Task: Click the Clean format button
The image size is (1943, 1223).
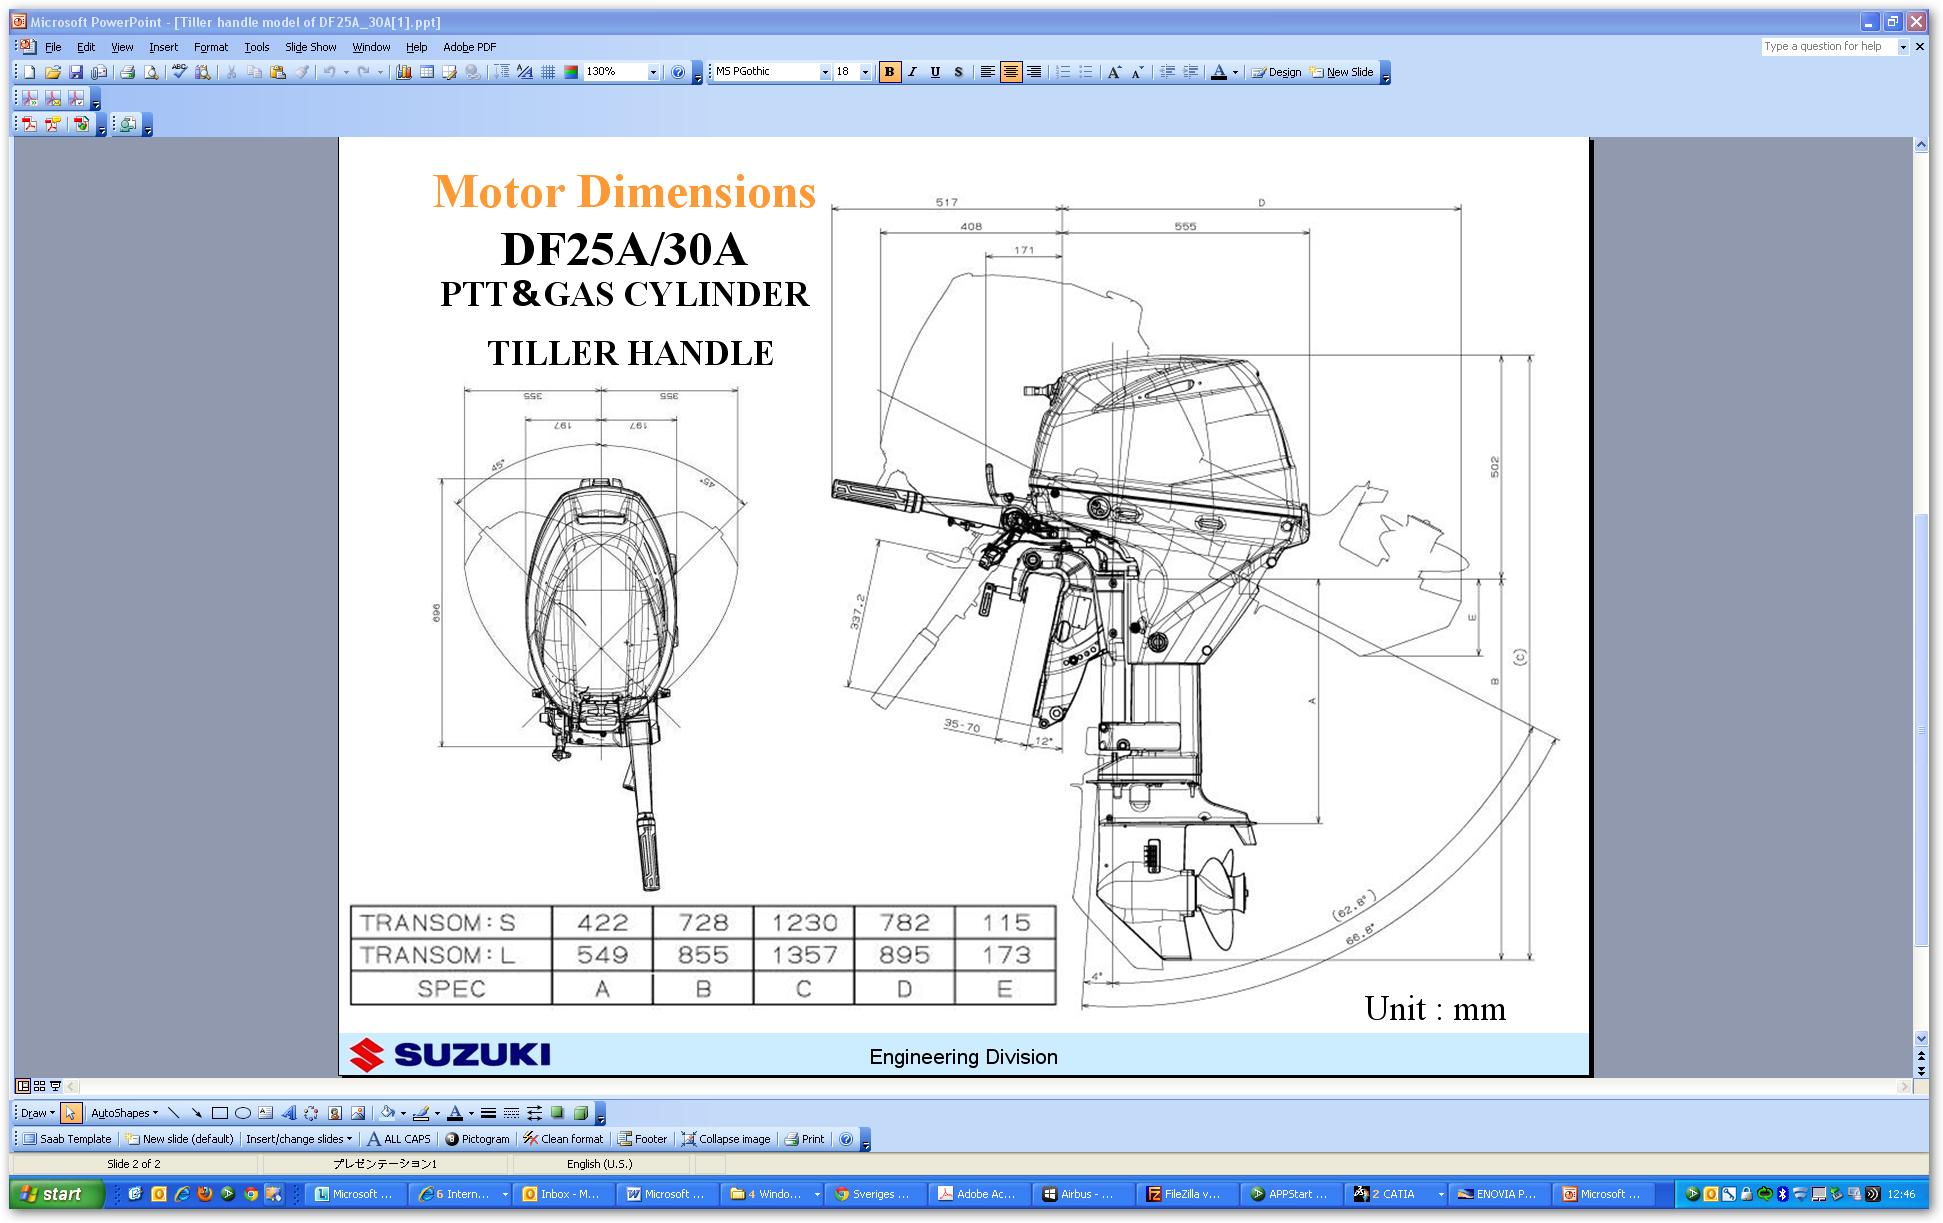Action: click(x=563, y=1139)
